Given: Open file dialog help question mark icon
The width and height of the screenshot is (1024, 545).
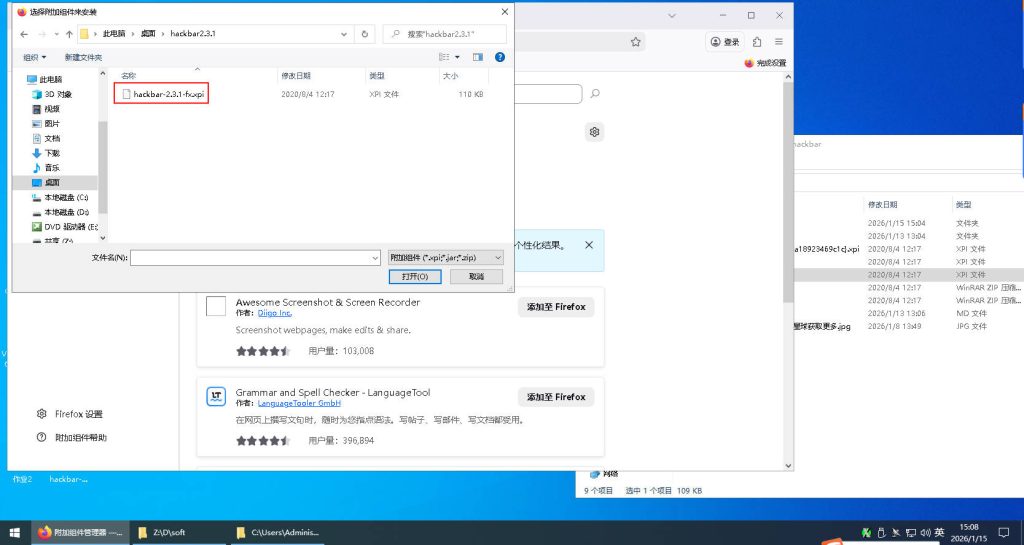Looking at the screenshot, I should click(500, 57).
